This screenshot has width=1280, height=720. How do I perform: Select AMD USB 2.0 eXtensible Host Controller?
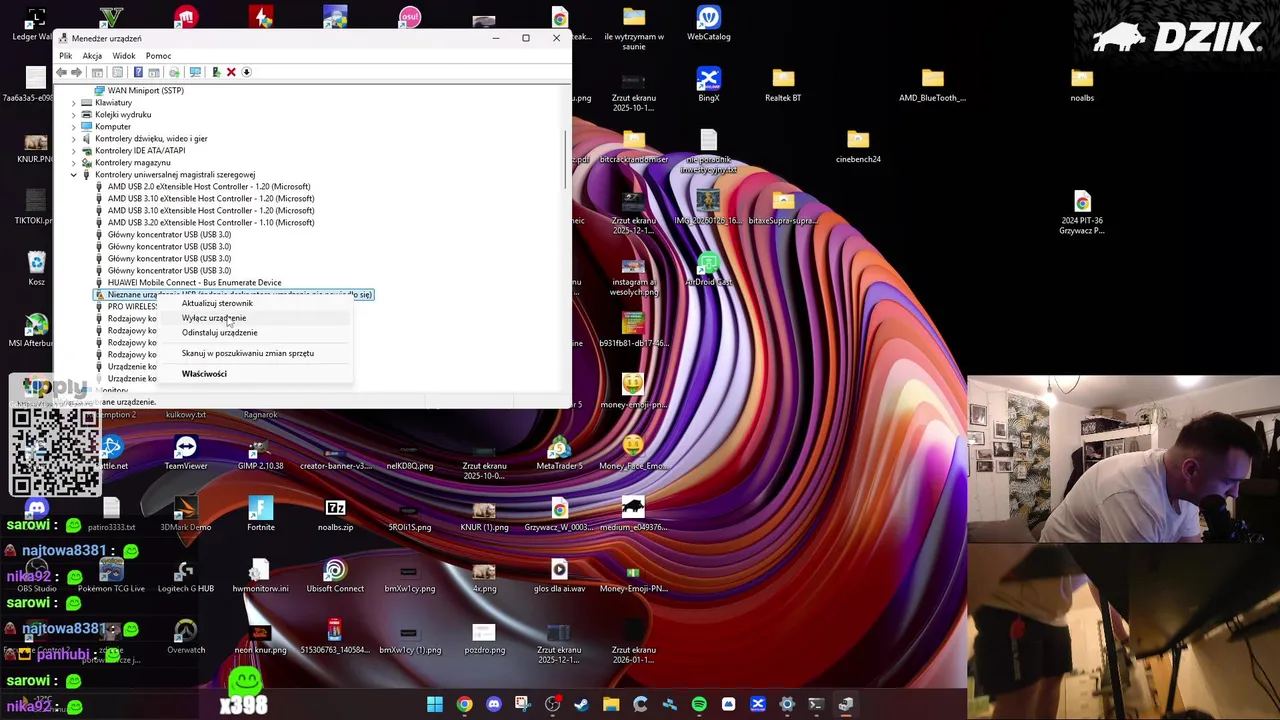pos(209,187)
